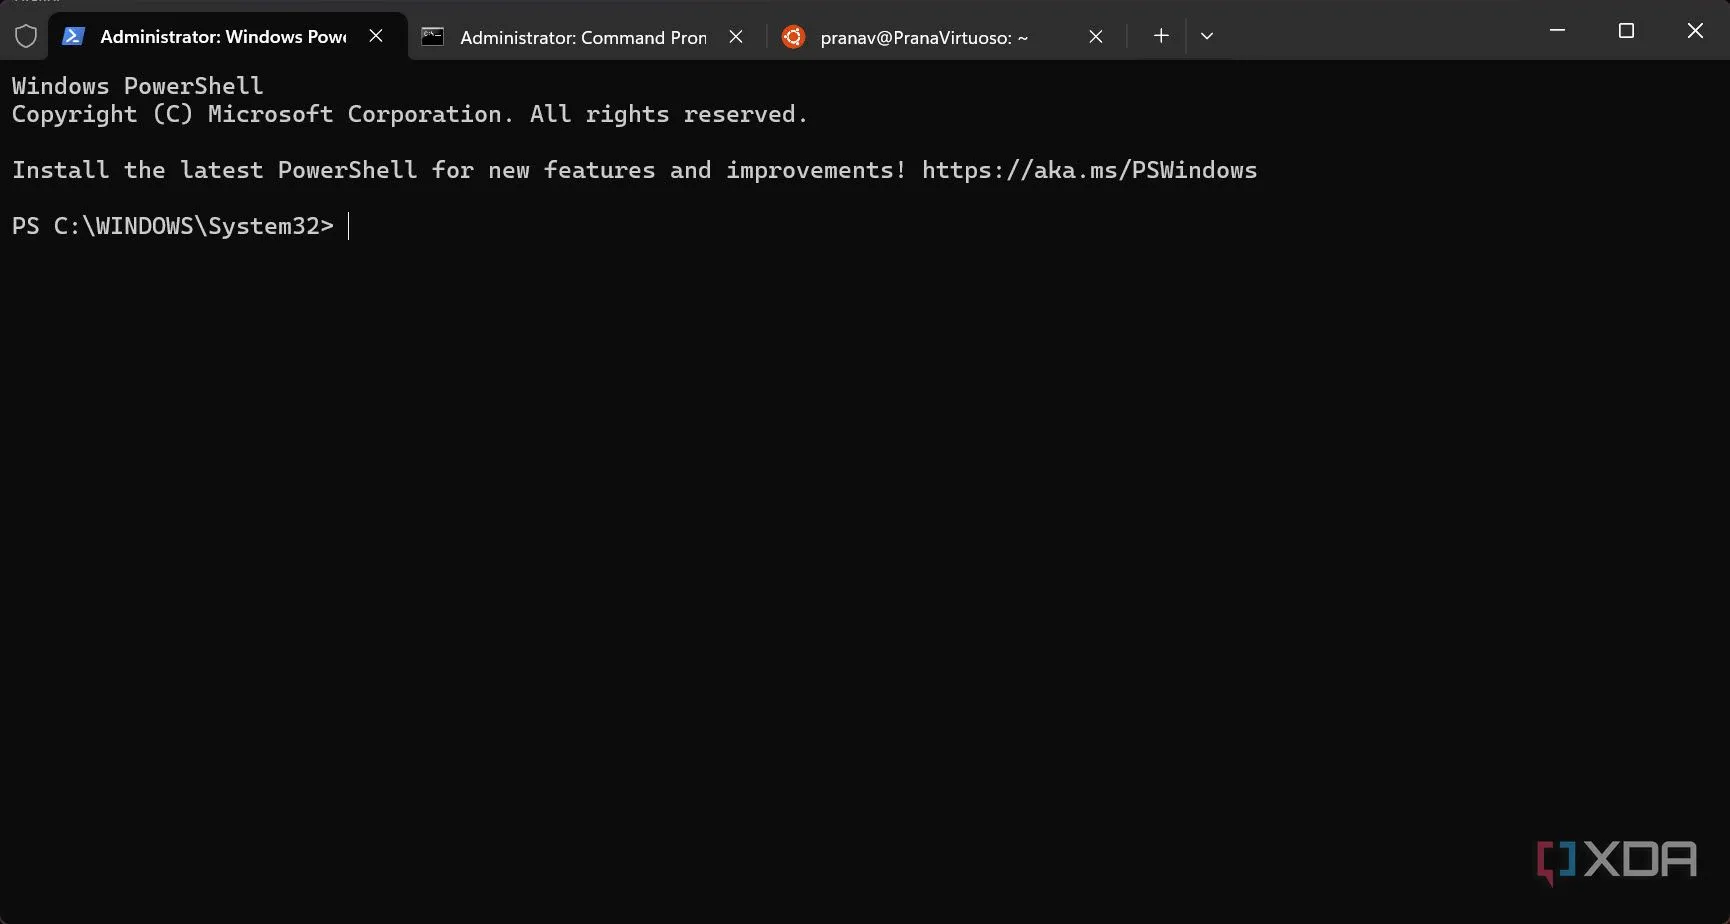Switch to Administrator: Windows PowerShell tab

tap(223, 37)
